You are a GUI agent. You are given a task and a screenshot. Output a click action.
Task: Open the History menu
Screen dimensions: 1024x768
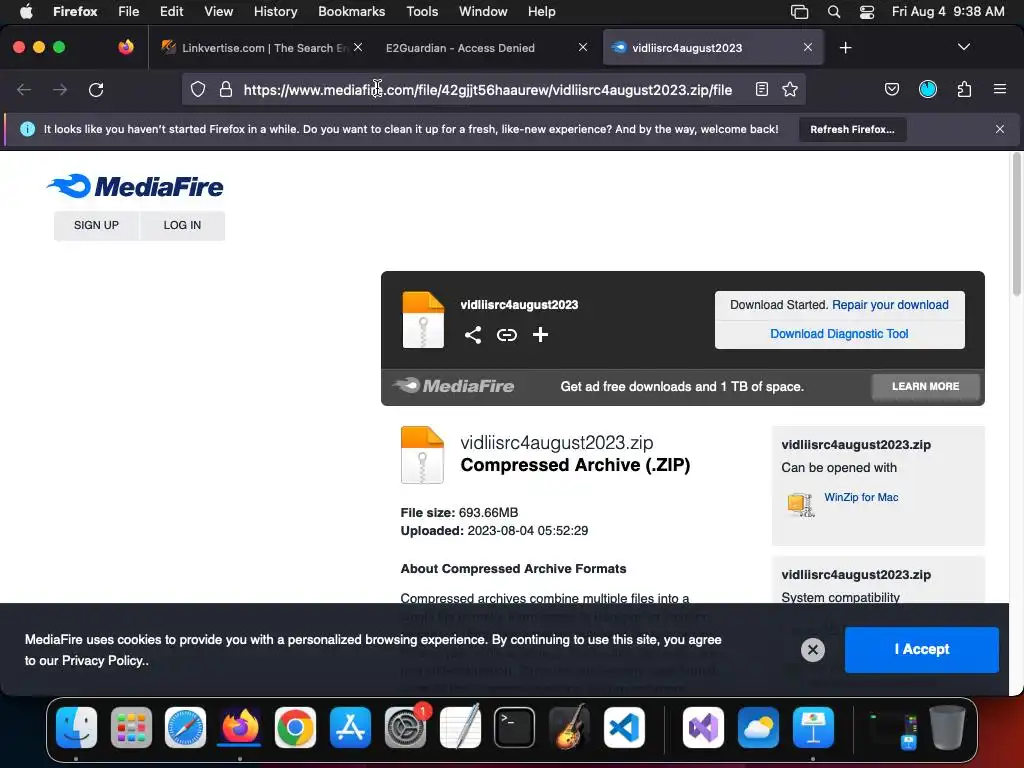[275, 11]
